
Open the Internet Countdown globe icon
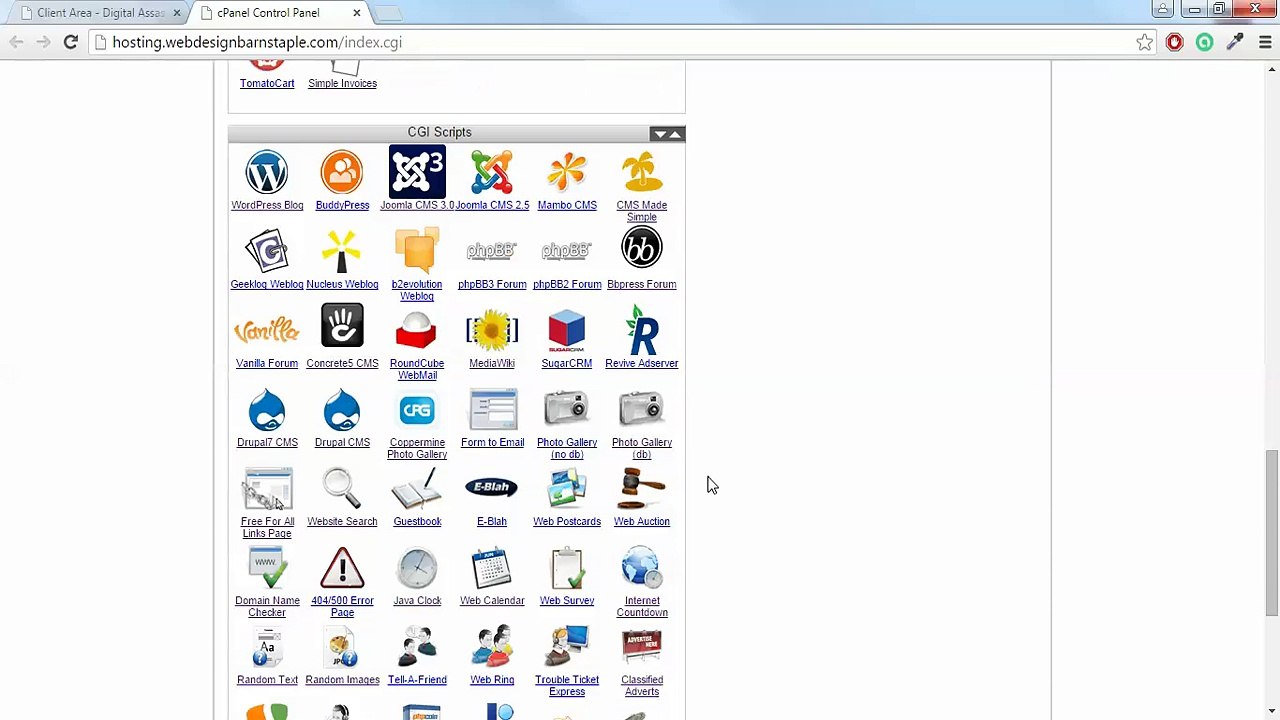point(642,567)
